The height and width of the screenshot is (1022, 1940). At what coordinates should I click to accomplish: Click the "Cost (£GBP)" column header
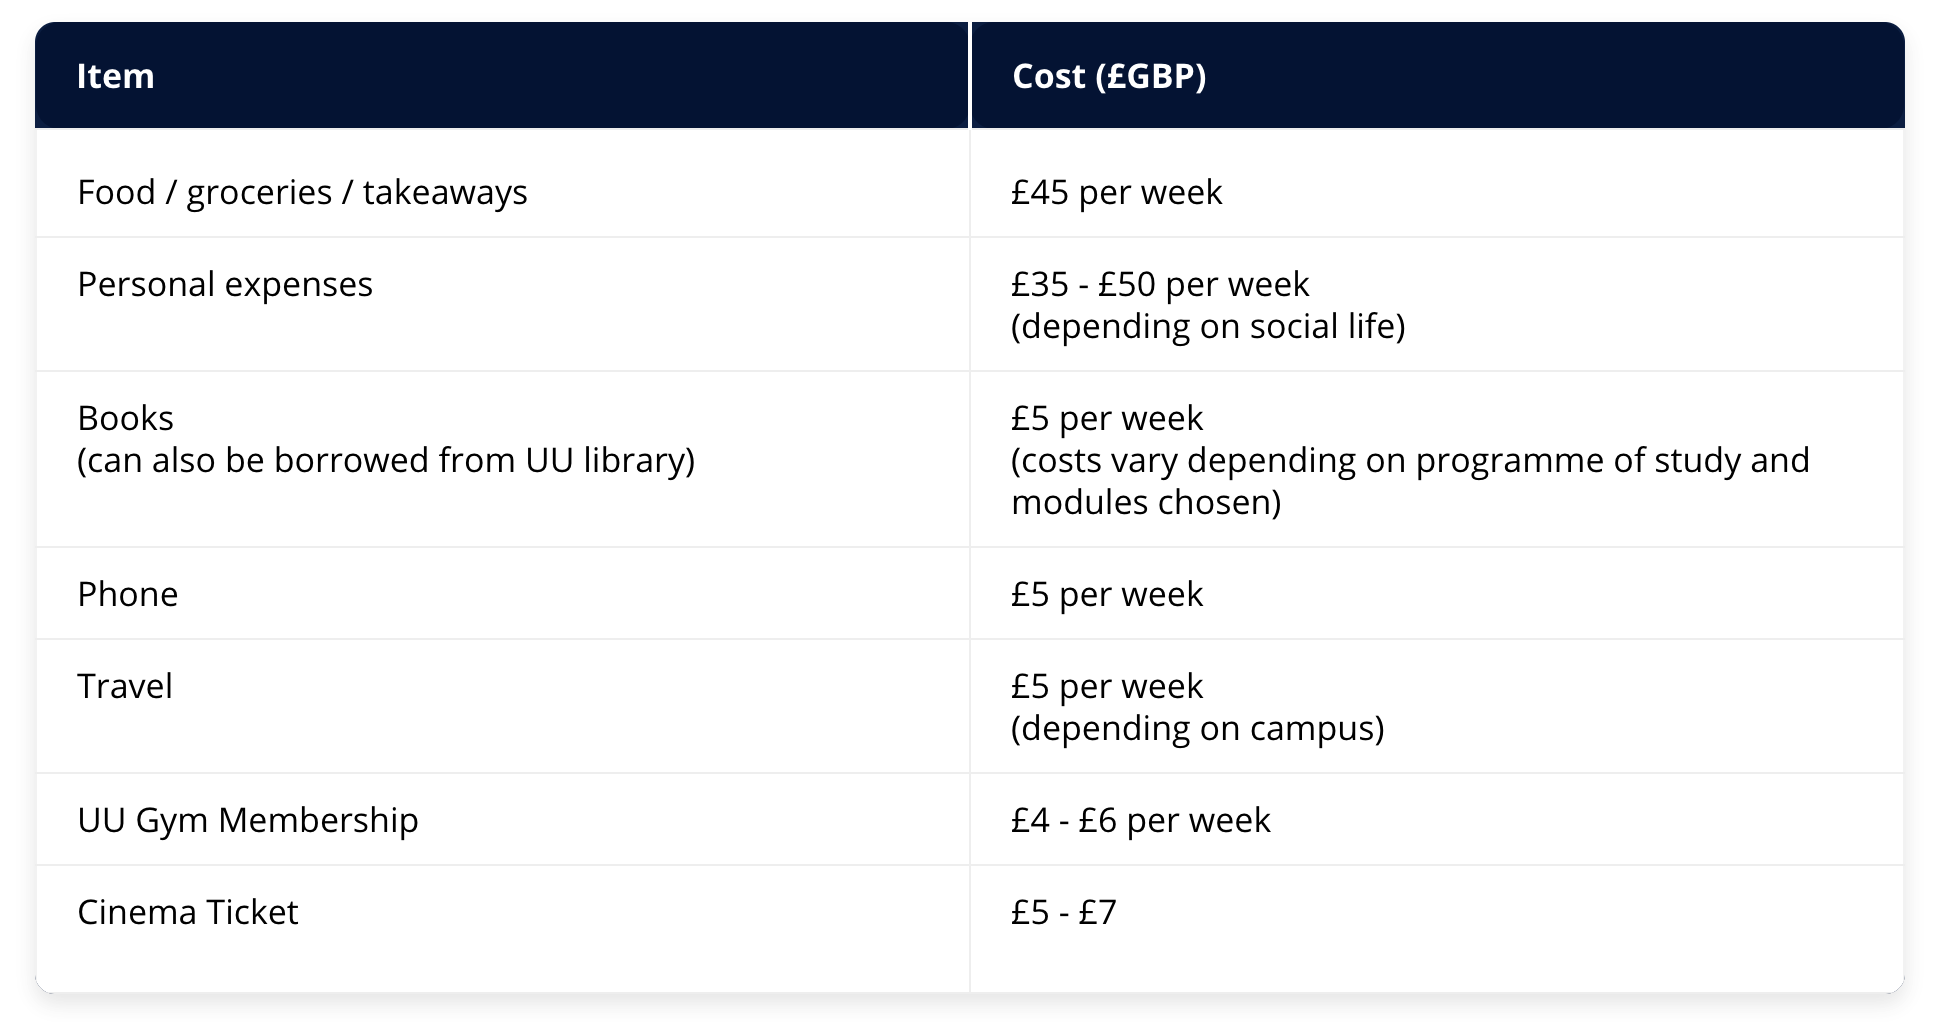click(x=1108, y=76)
